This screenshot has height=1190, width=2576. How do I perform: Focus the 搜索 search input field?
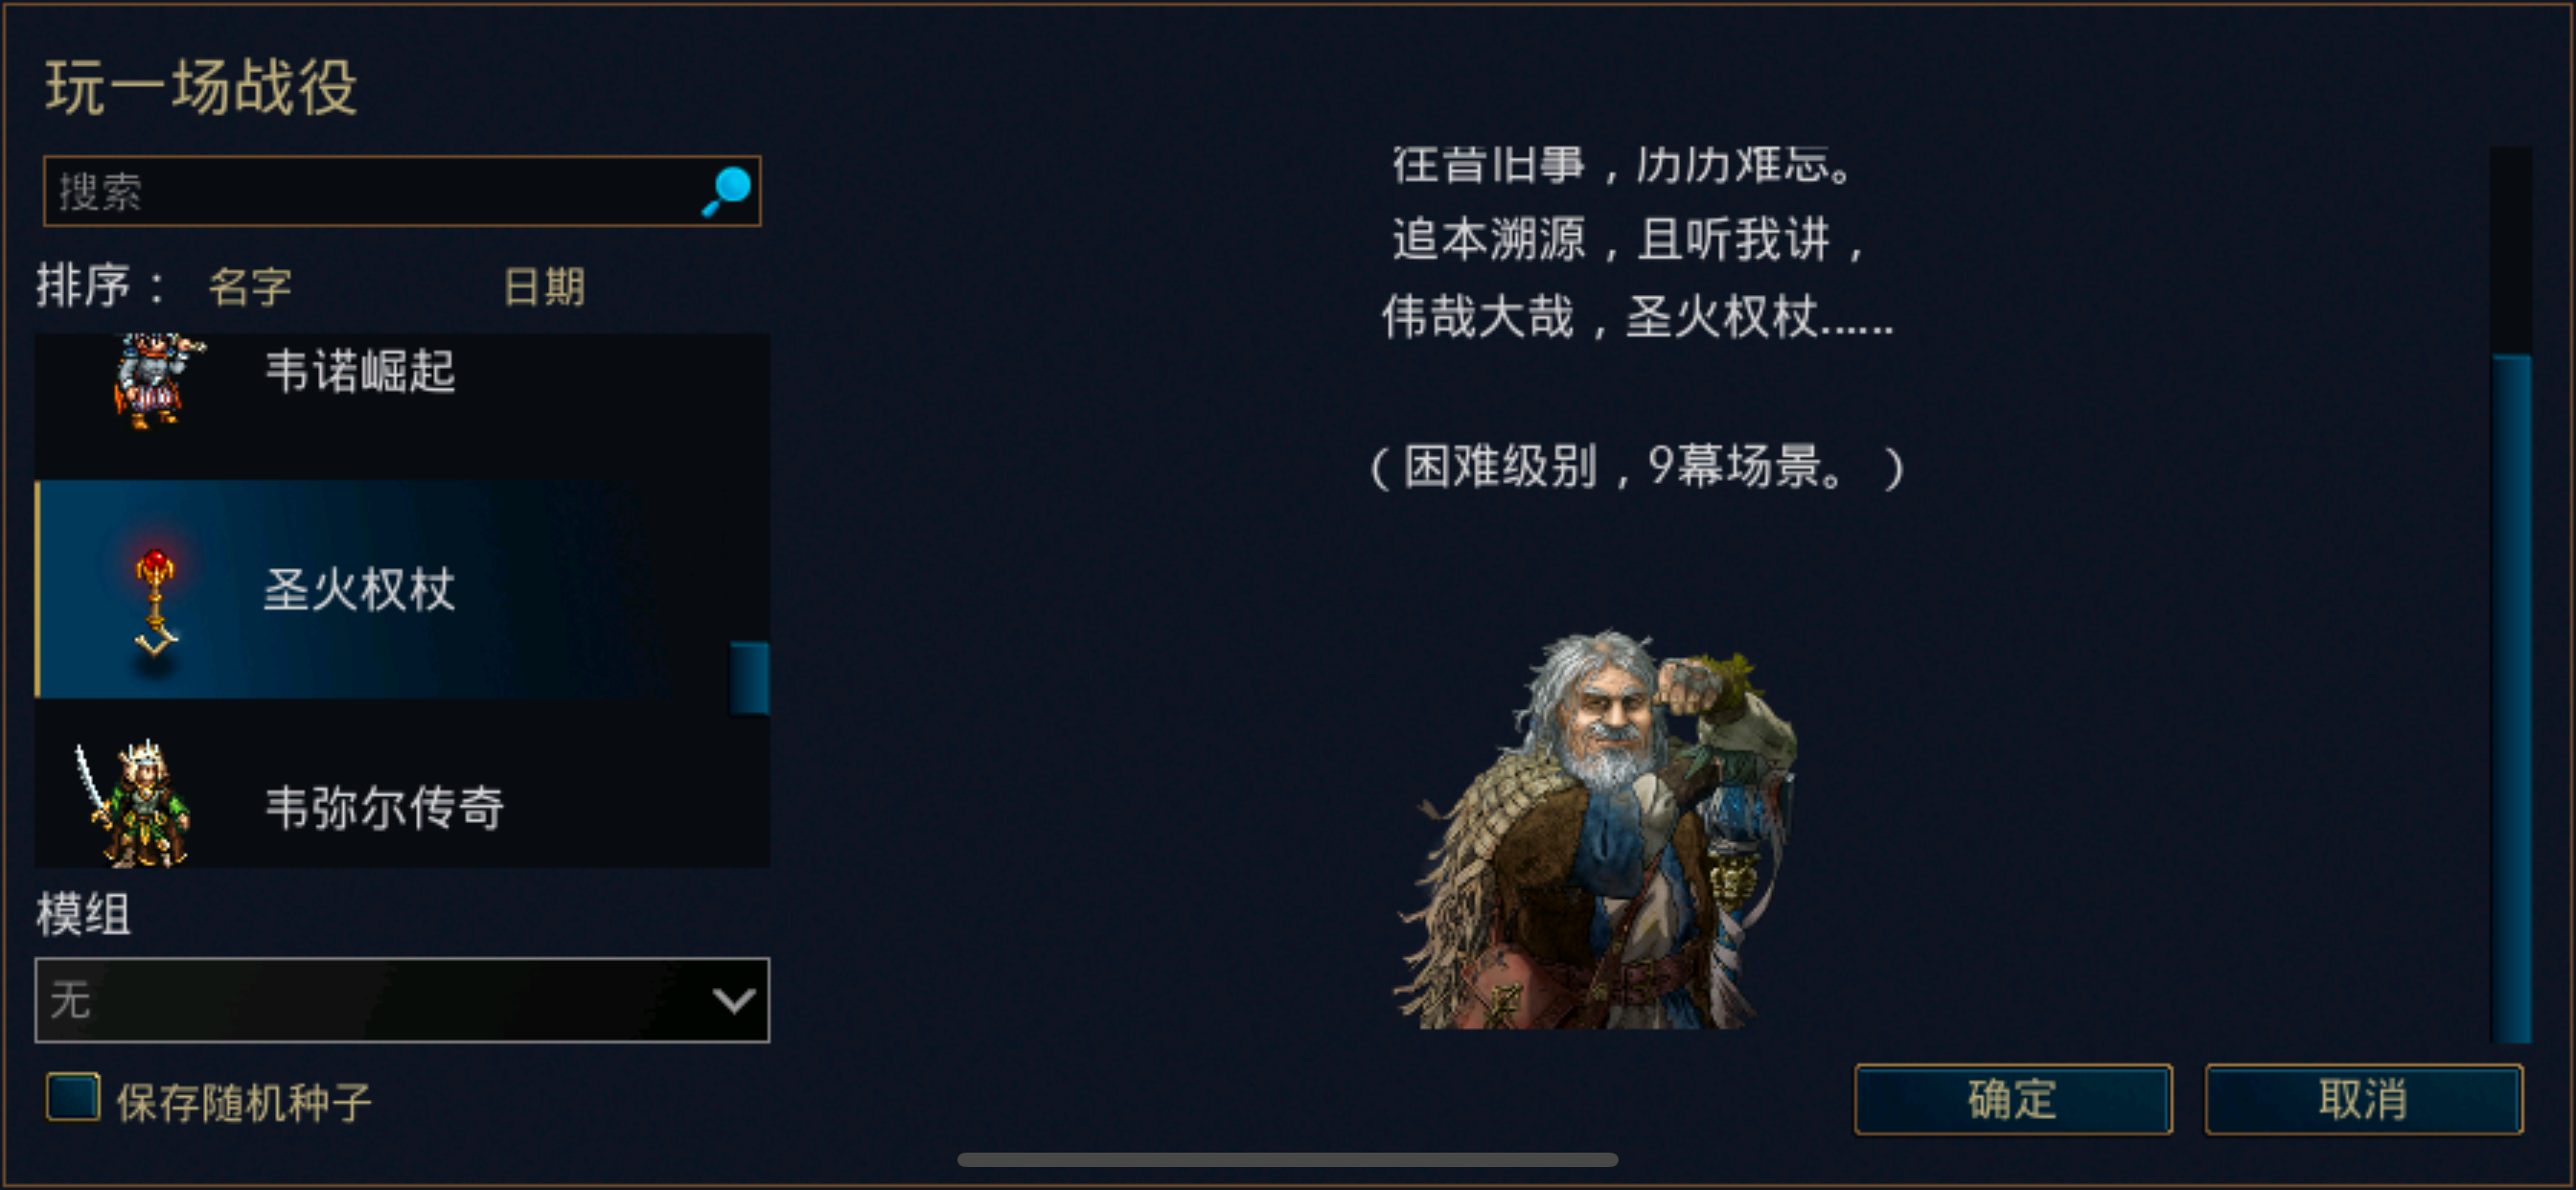tap(402, 191)
